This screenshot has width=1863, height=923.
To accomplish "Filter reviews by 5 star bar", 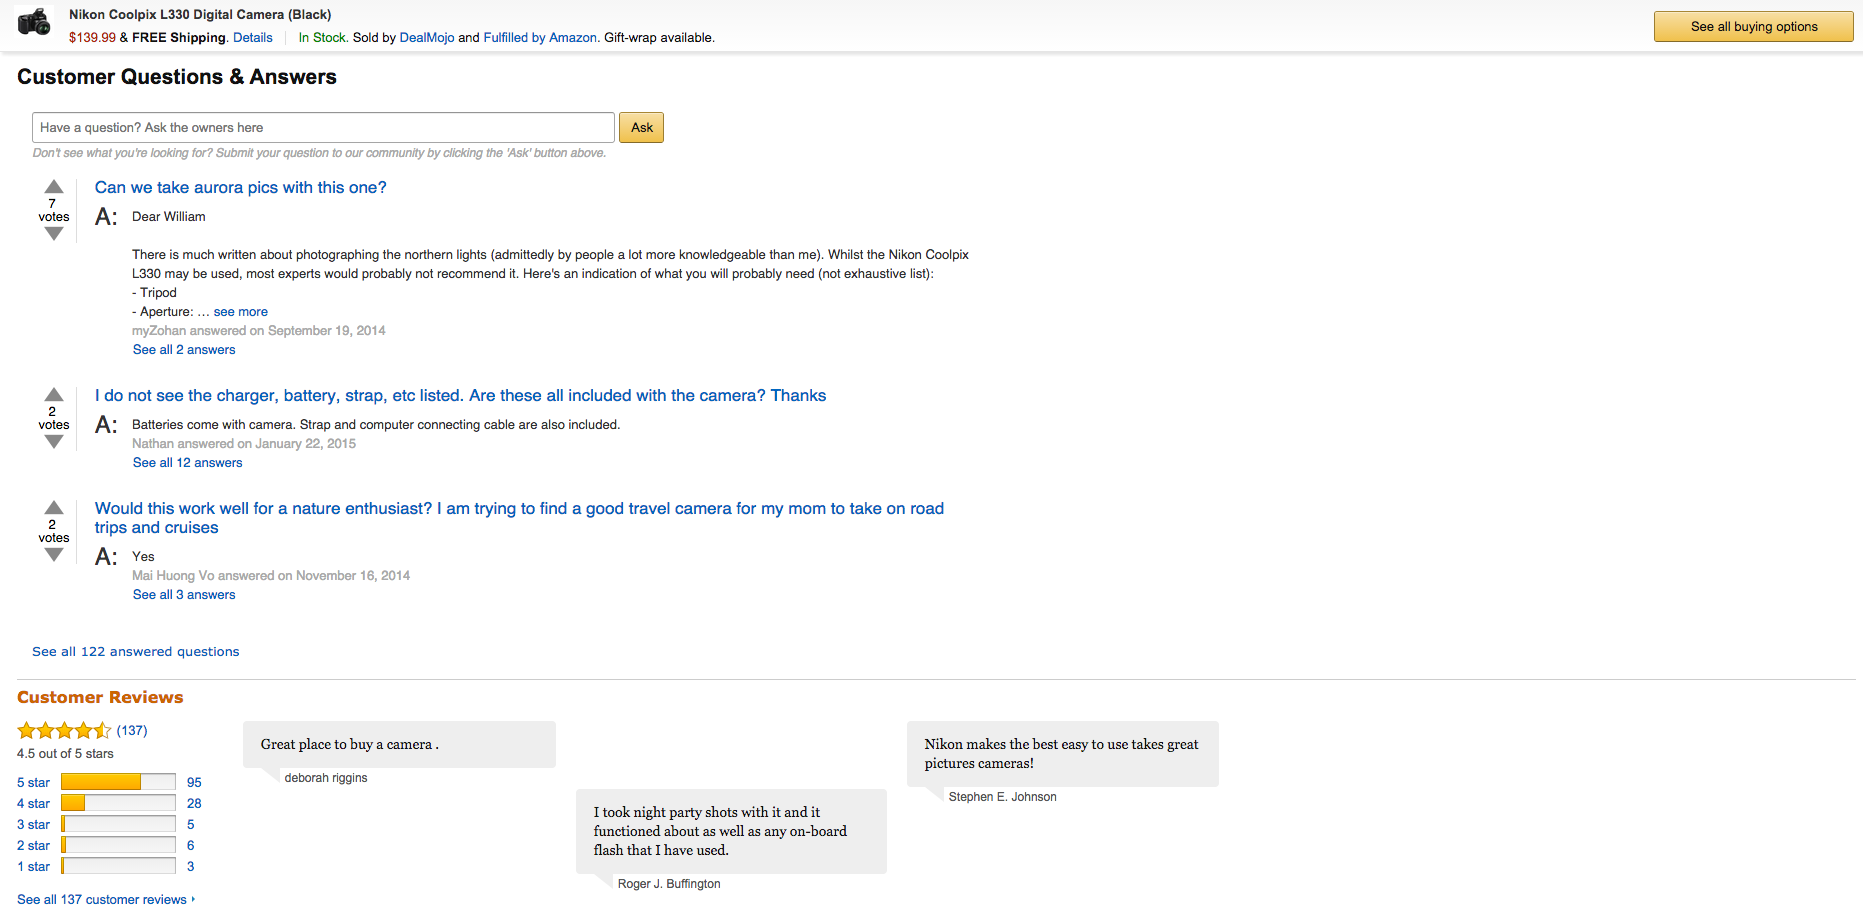I will (x=118, y=782).
